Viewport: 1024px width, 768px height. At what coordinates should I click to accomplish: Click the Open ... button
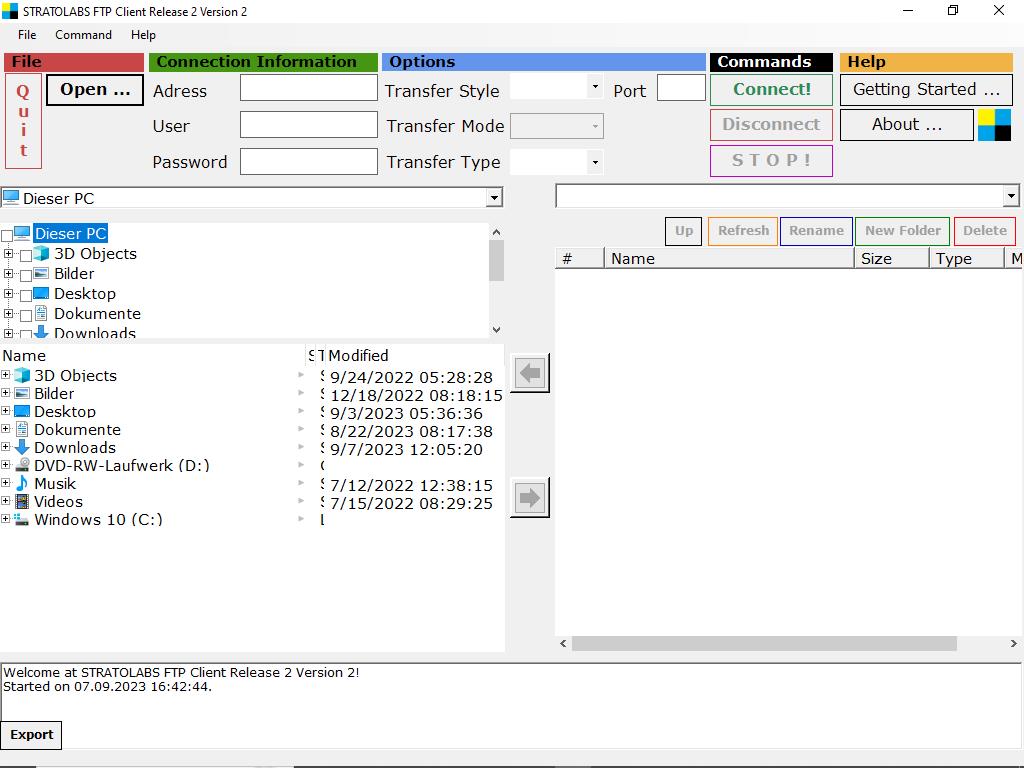(95, 89)
